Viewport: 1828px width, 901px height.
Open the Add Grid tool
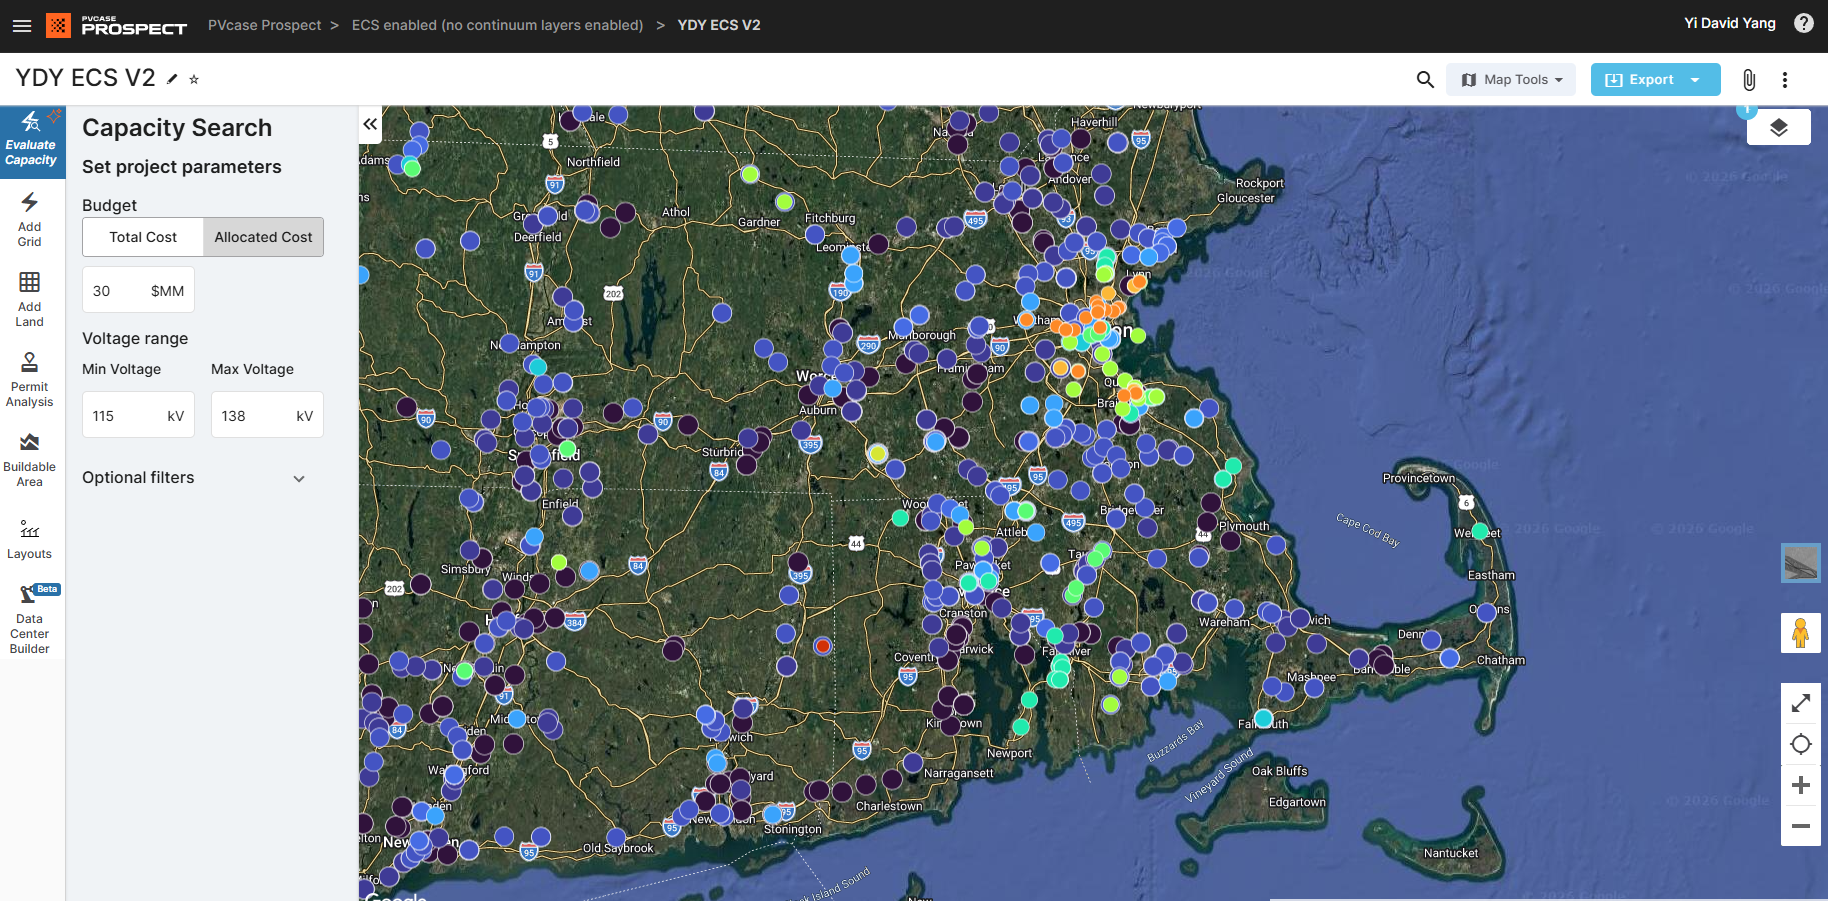pyautogui.click(x=30, y=219)
